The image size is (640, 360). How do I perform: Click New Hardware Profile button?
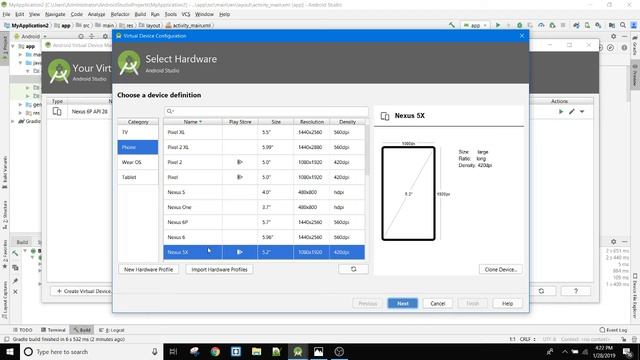(149, 269)
